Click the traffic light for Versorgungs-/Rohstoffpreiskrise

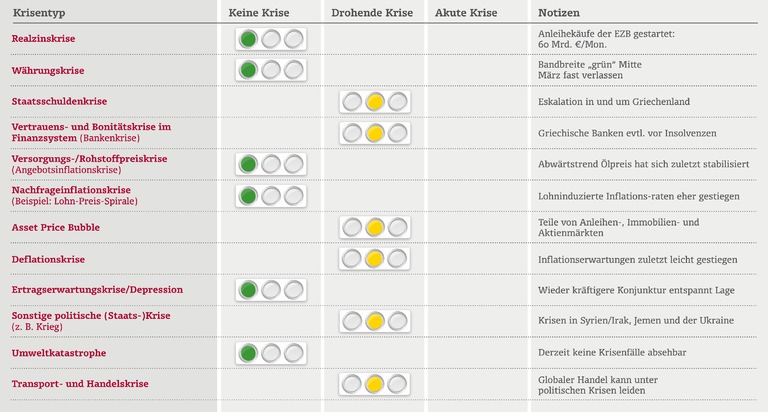[271, 164]
